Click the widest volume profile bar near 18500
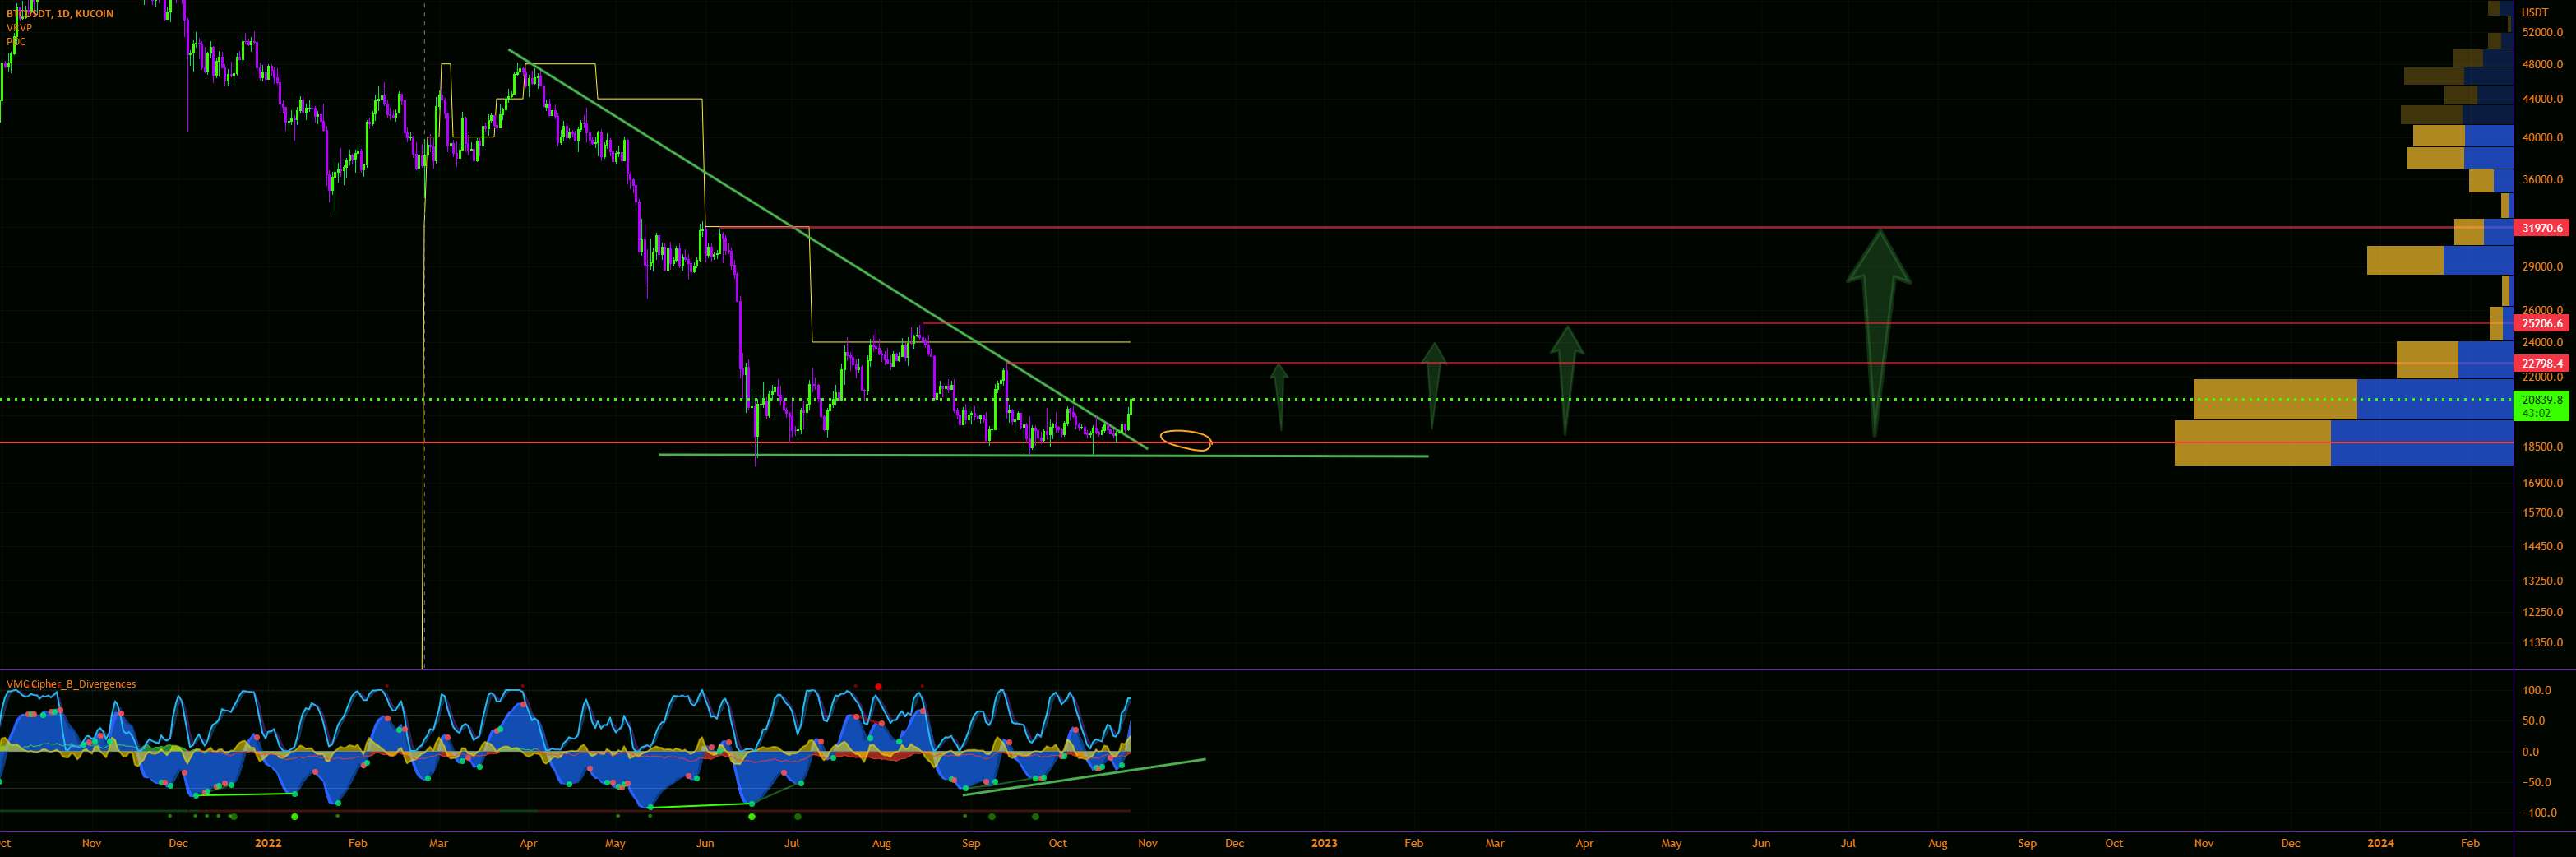 tap(2343, 443)
